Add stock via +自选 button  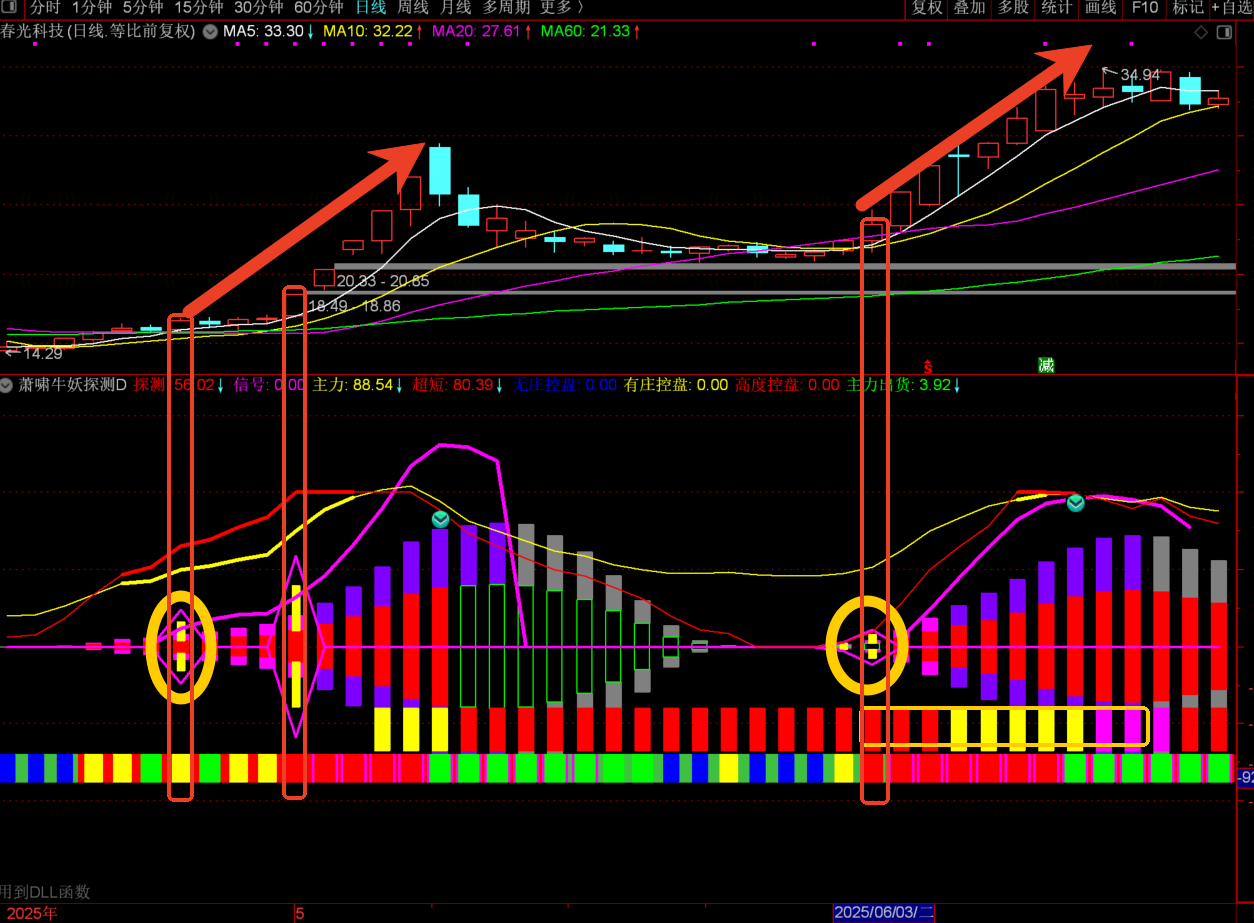(x=1232, y=8)
